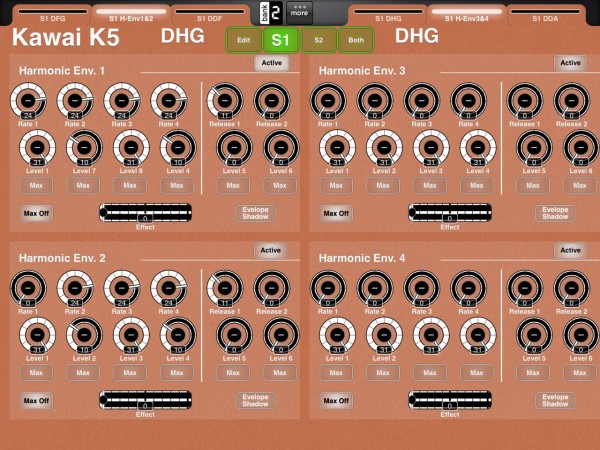Open the S1 DDF tab
Viewport: 600px width, 450px height.
coord(210,15)
